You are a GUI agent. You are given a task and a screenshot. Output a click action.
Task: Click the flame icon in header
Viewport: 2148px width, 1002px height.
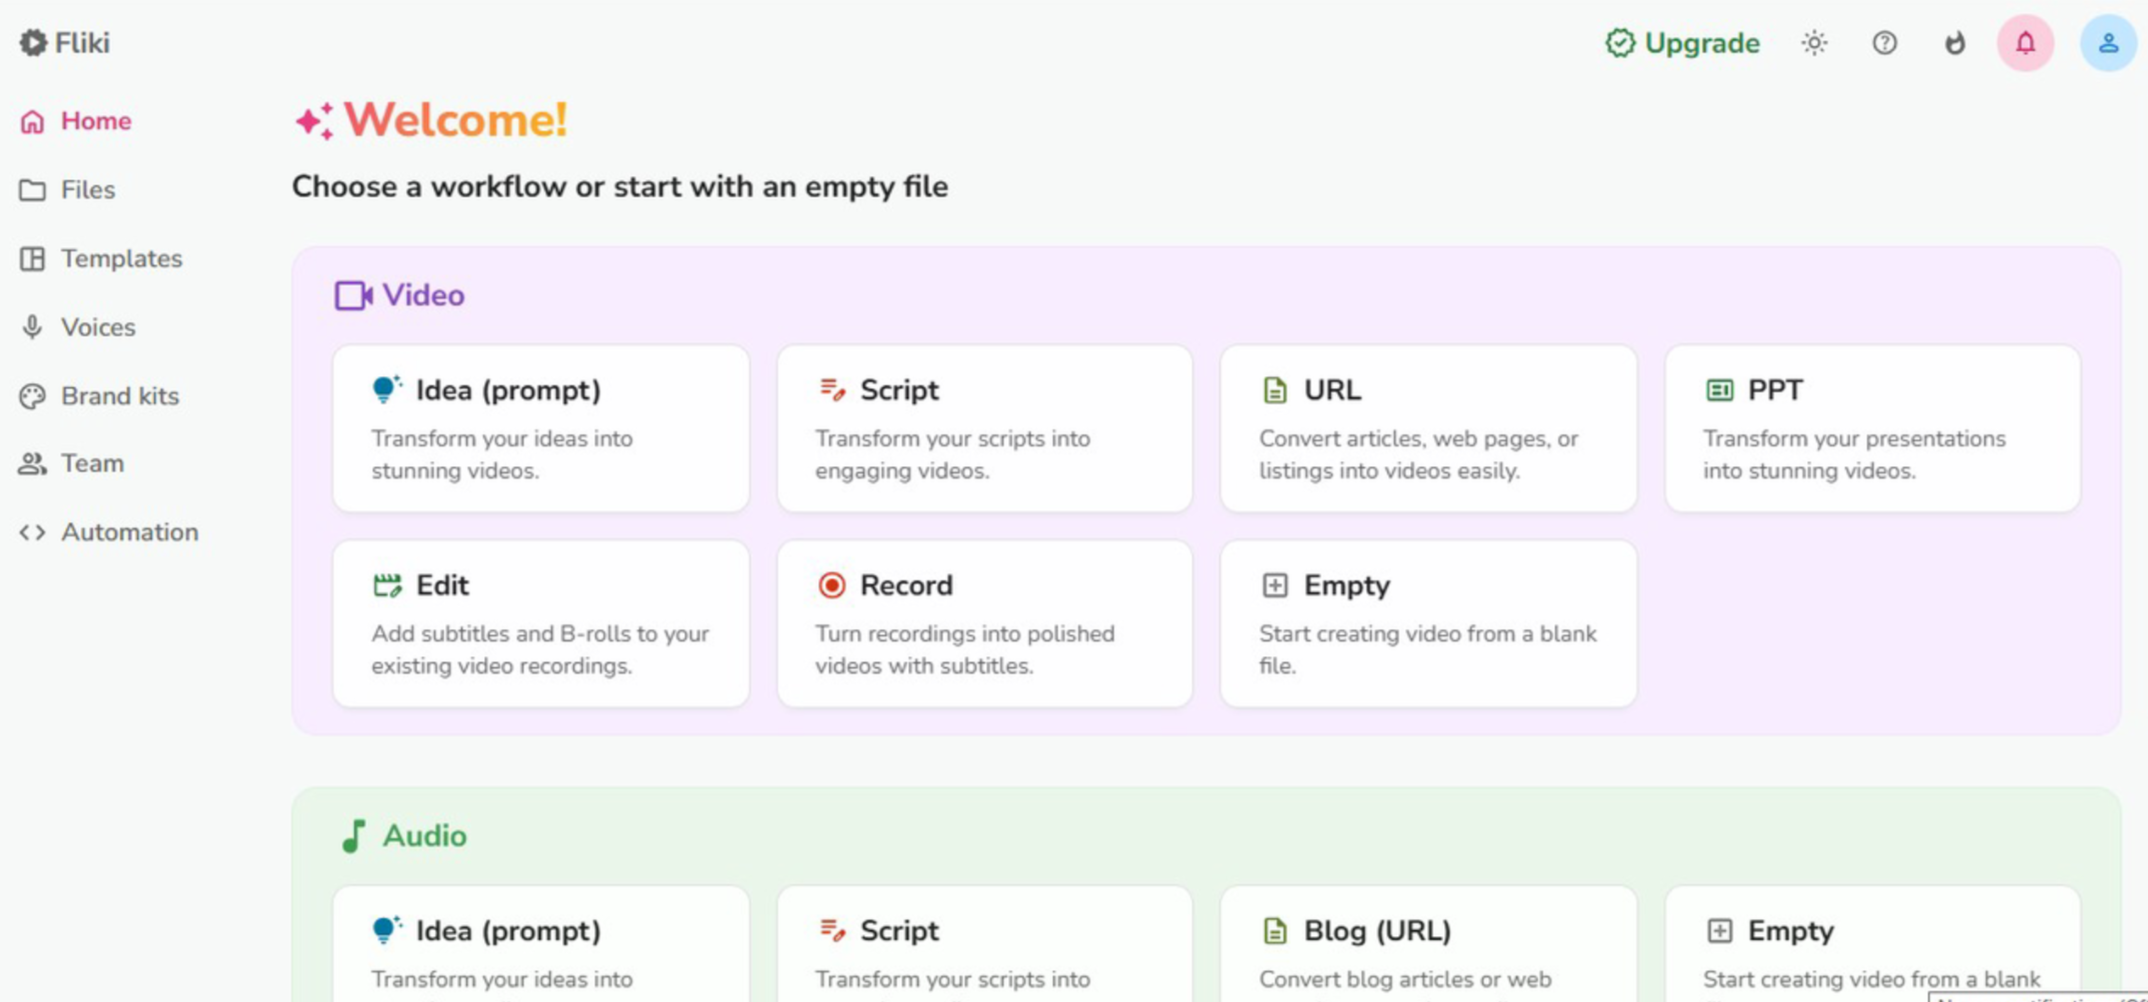click(x=1954, y=43)
